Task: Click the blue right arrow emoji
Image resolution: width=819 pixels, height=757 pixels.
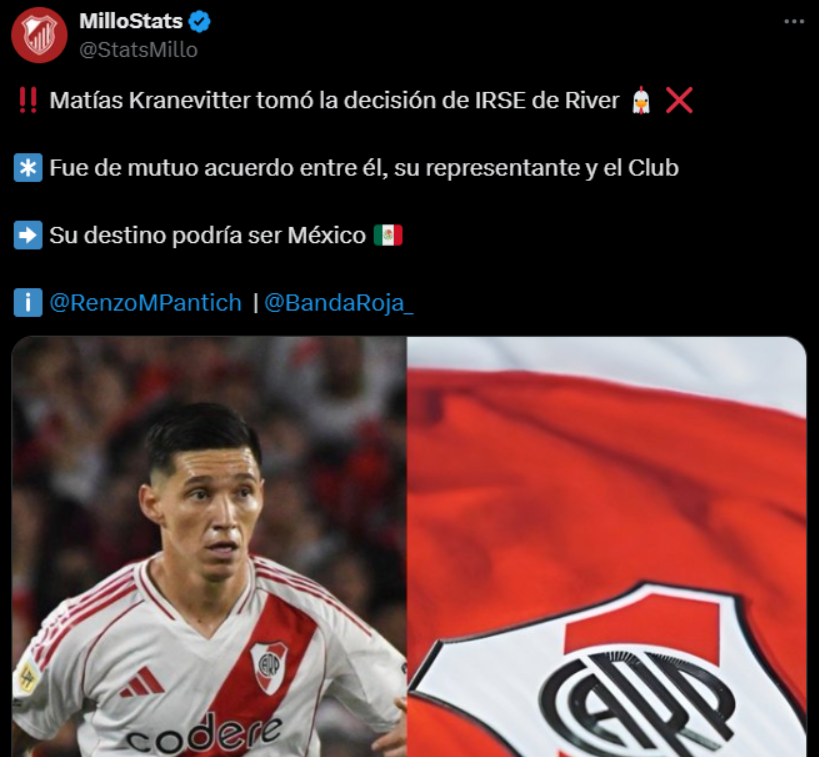Action: click(28, 235)
